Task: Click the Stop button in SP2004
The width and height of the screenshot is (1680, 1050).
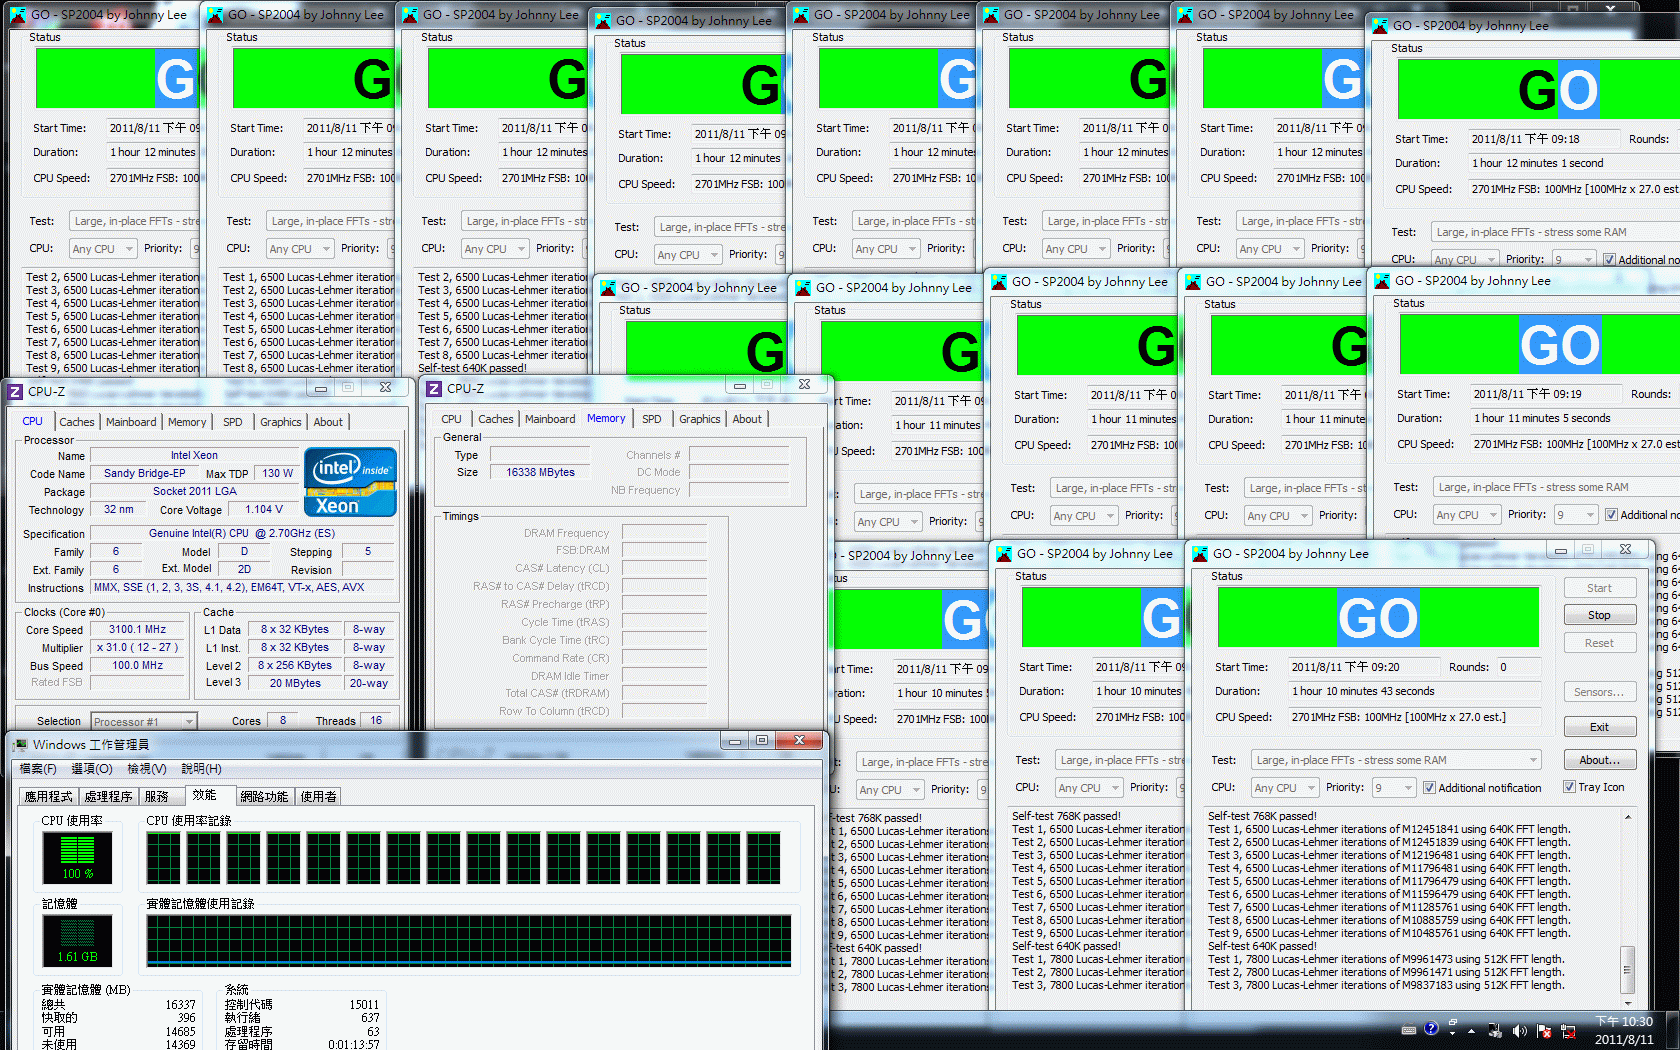Action: [1599, 615]
